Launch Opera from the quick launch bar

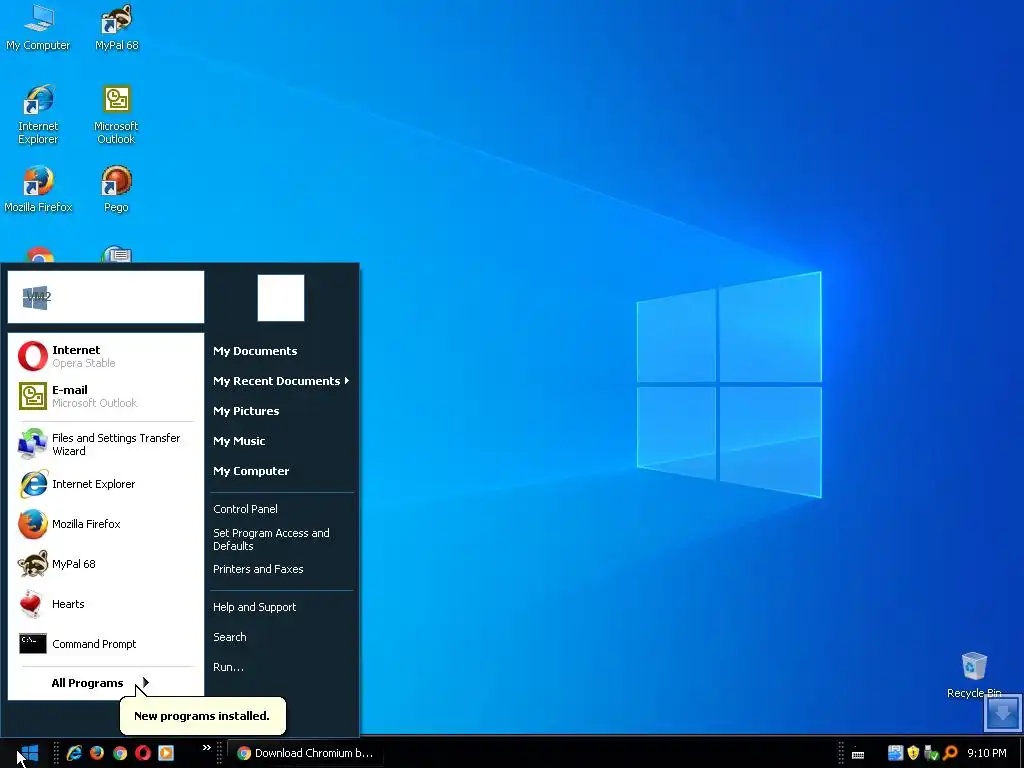pyautogui.click(x=143, y=753)
